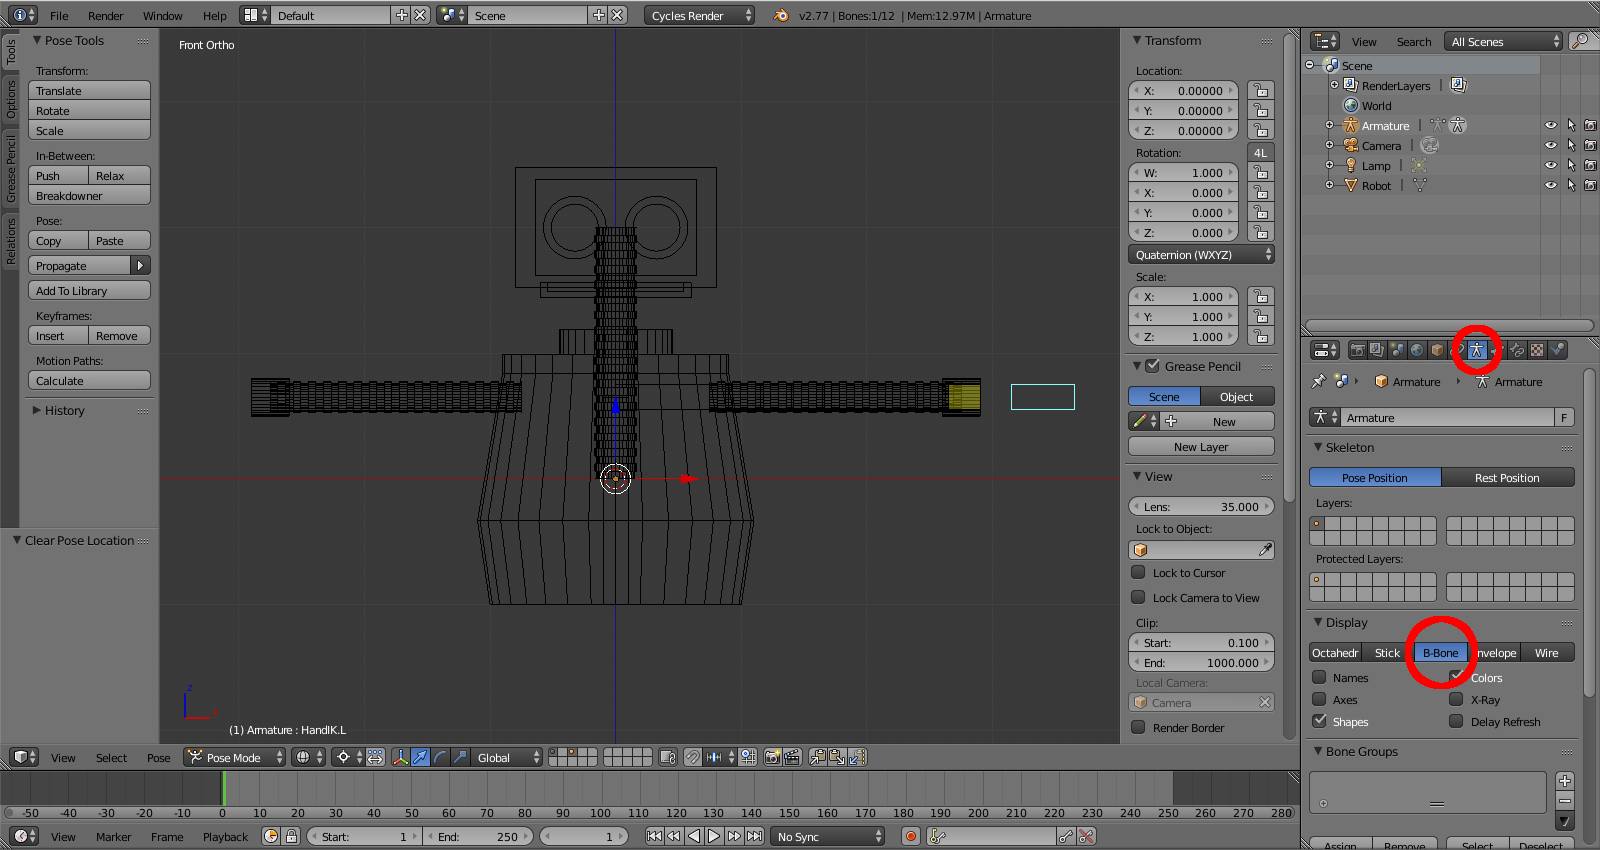Open the Object properties cube tab

tap(1437, 350)
